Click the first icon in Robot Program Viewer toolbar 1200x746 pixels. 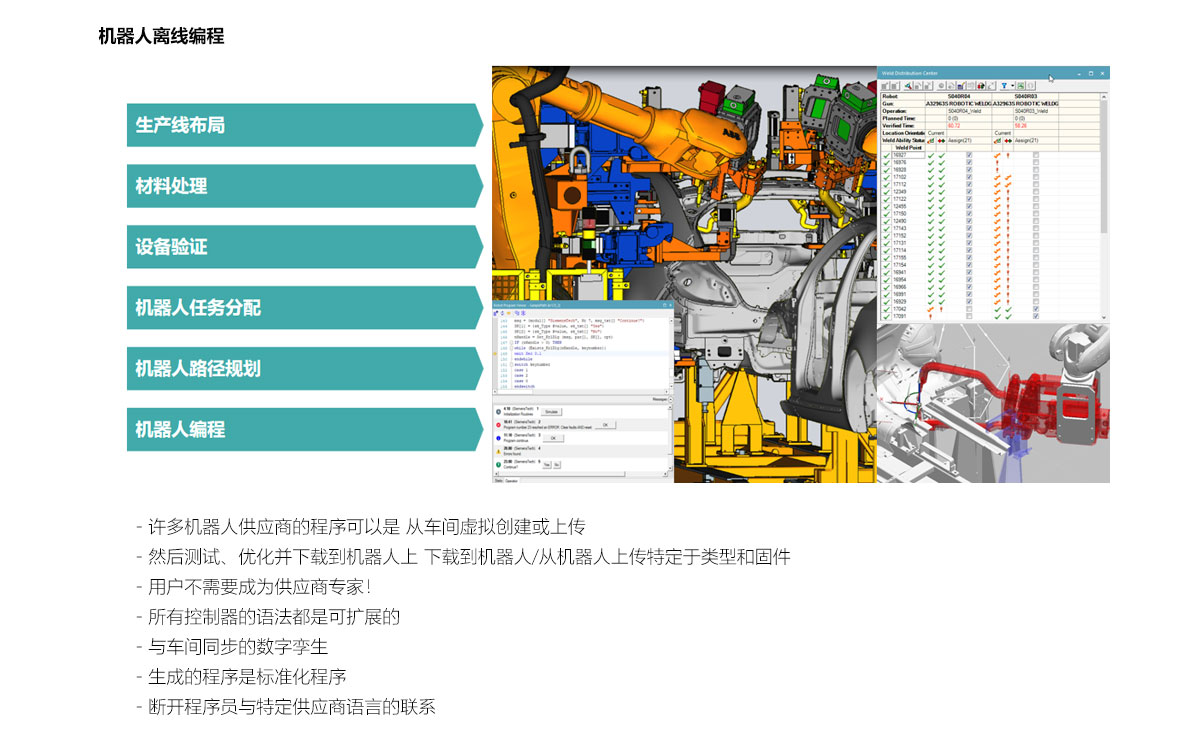(497, 311)
